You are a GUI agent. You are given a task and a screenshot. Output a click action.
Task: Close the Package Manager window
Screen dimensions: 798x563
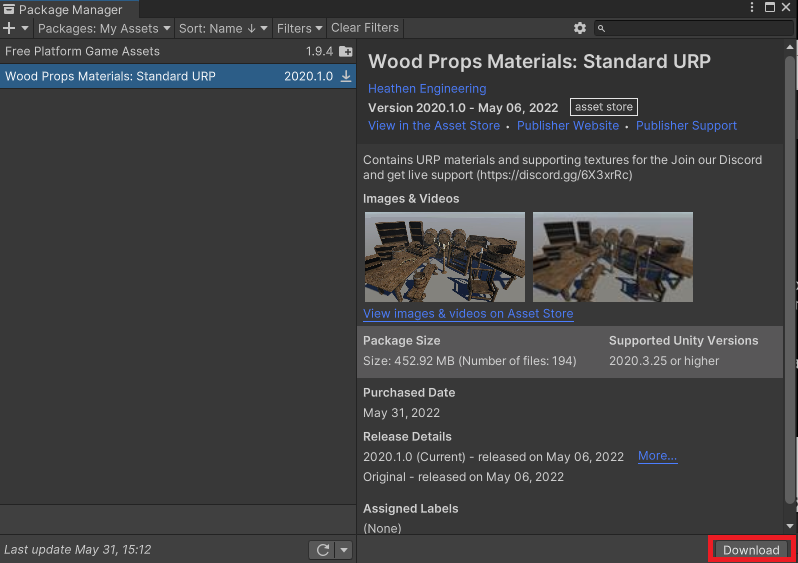pos(786,7)
